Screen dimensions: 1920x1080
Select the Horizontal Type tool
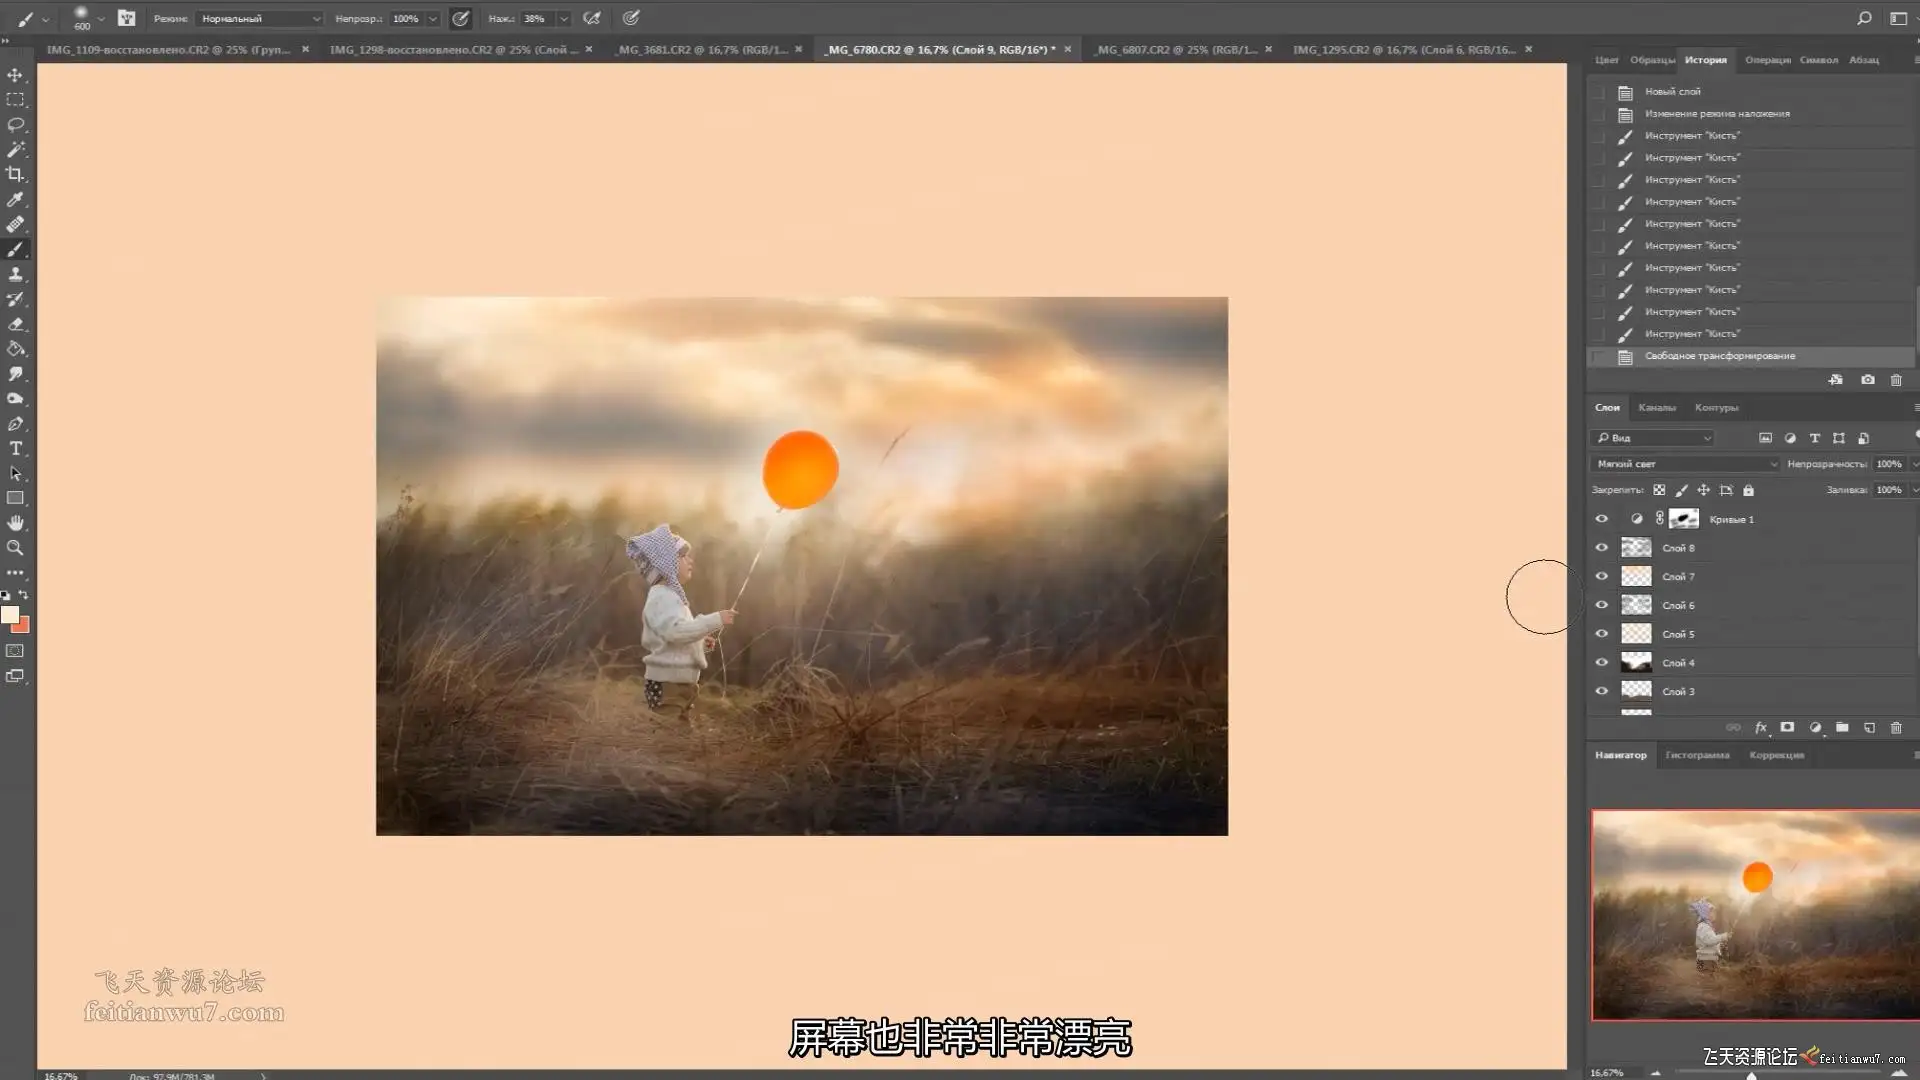pos(15,448)
